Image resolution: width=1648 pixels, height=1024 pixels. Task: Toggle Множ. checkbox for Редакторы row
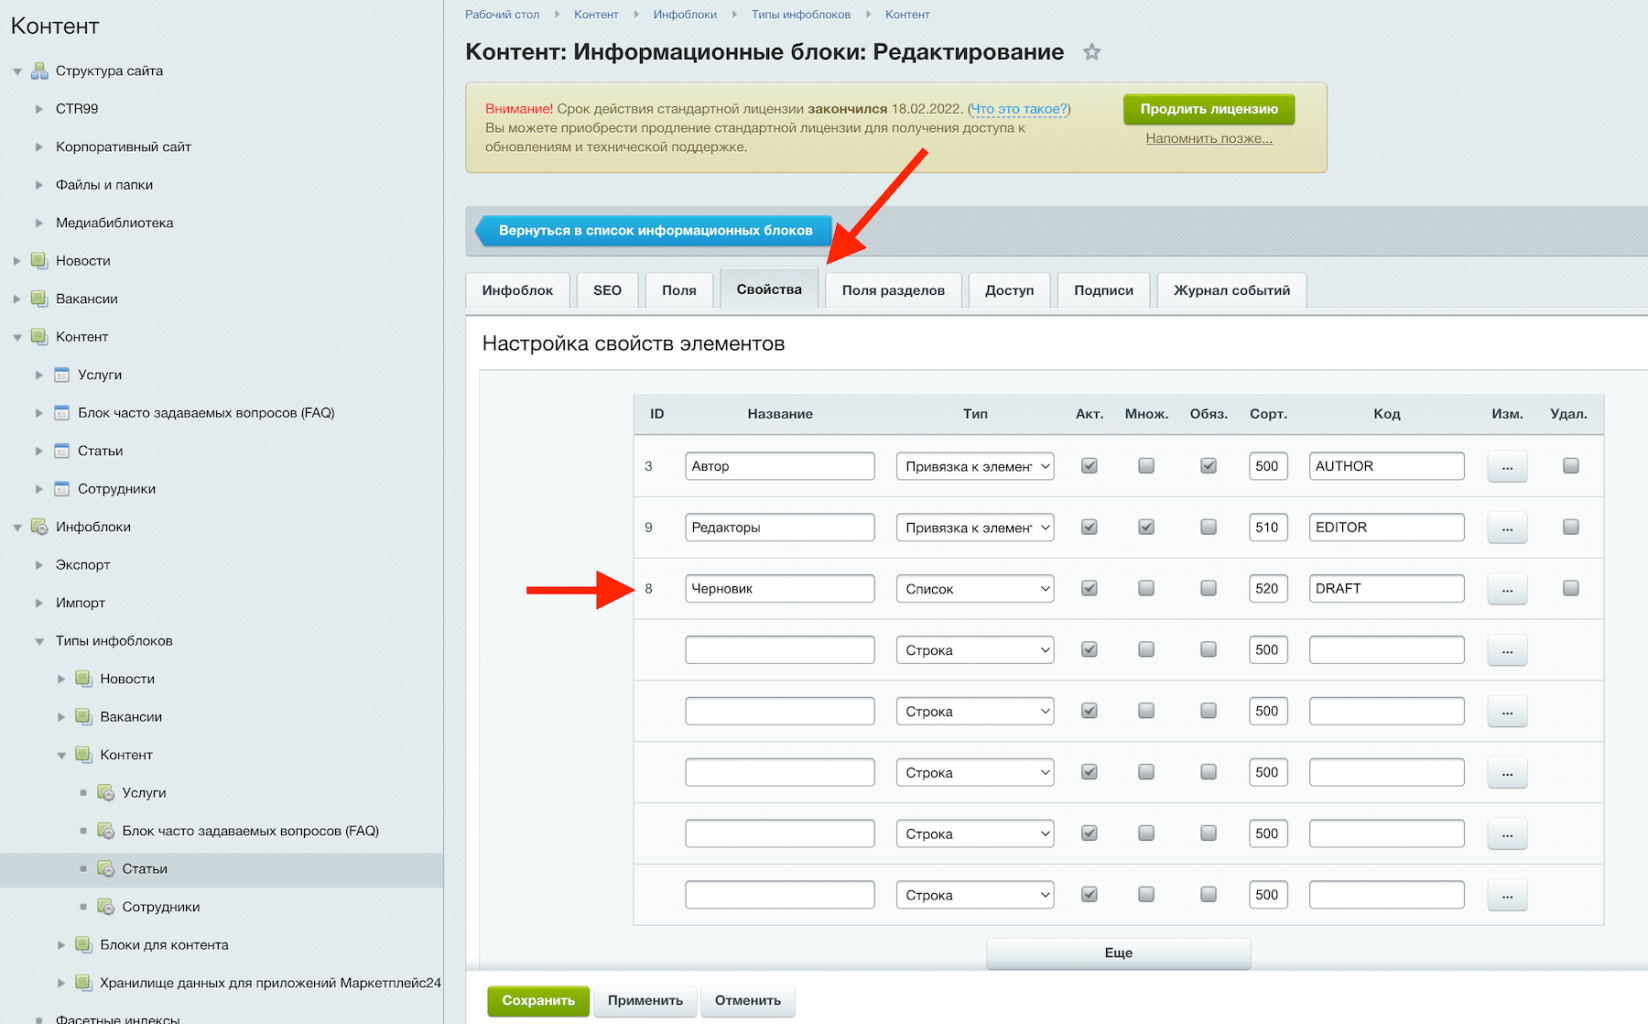coord(1147,527)
